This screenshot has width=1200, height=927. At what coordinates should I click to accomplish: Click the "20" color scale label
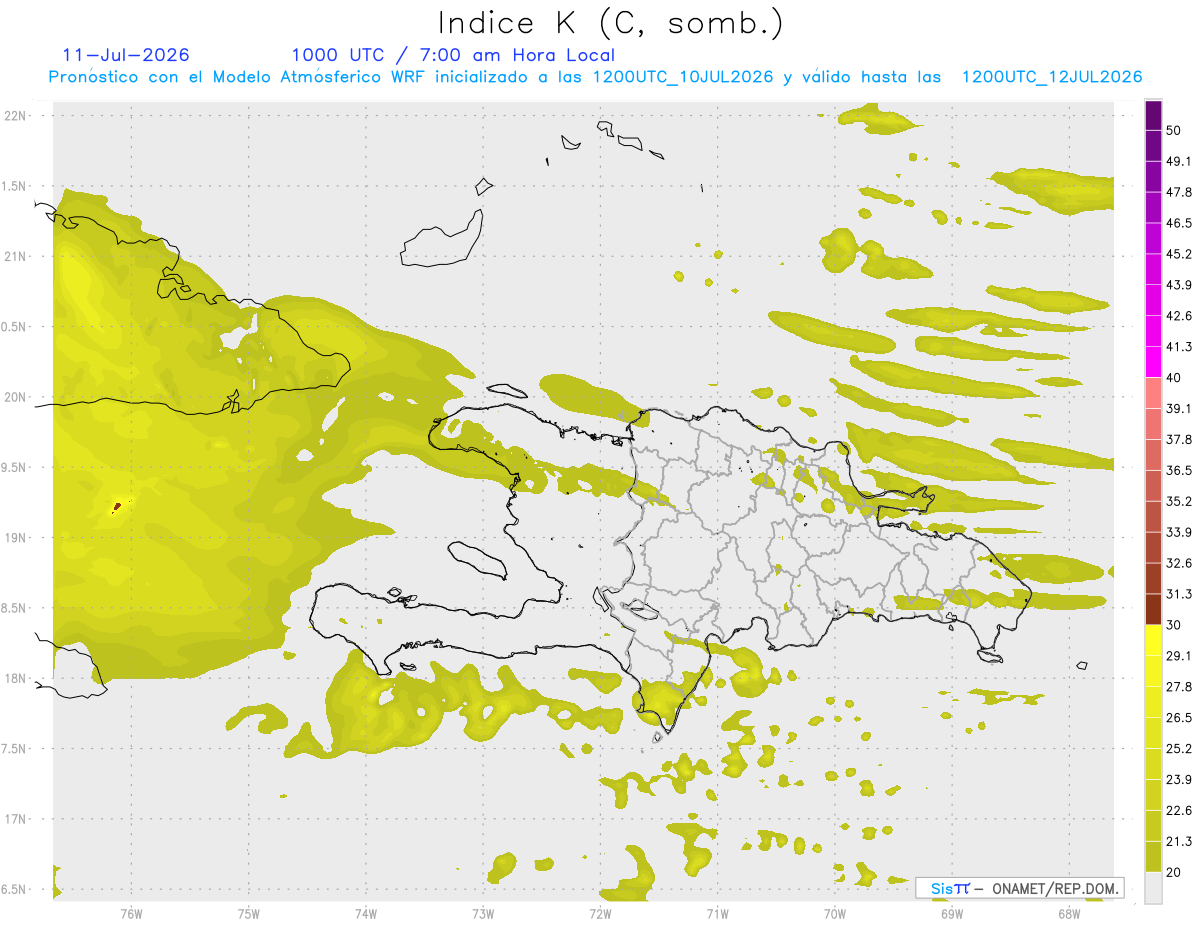coord(1175,873)
